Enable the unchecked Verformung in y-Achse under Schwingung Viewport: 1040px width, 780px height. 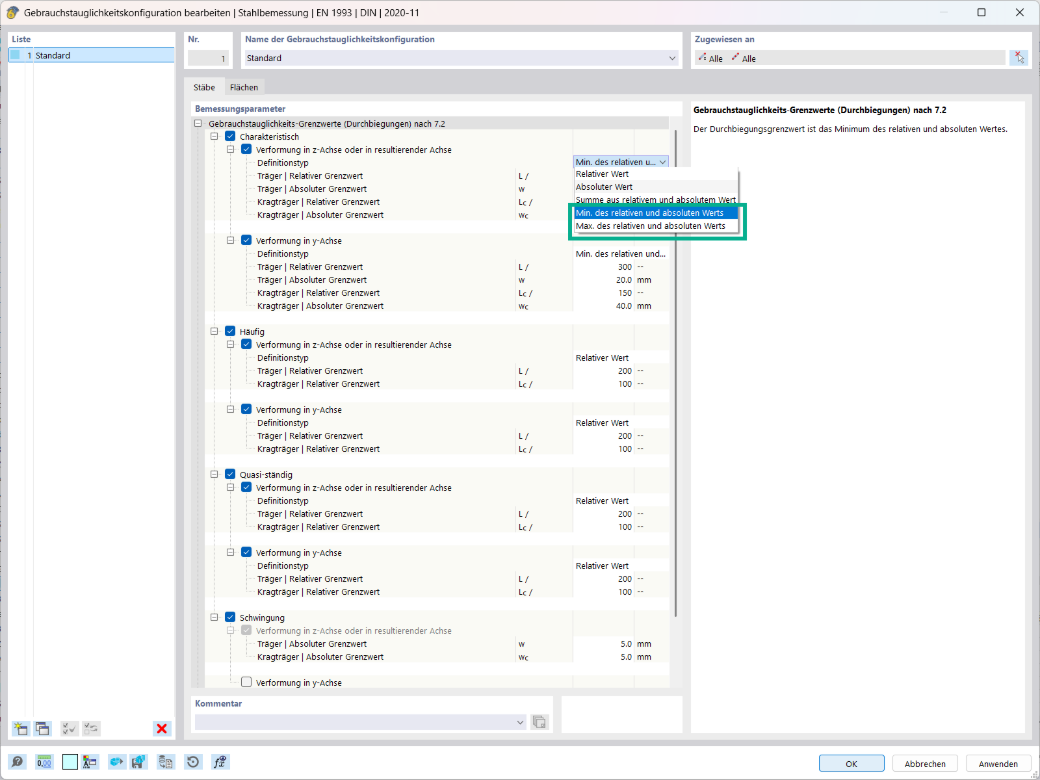coord(246,682)
